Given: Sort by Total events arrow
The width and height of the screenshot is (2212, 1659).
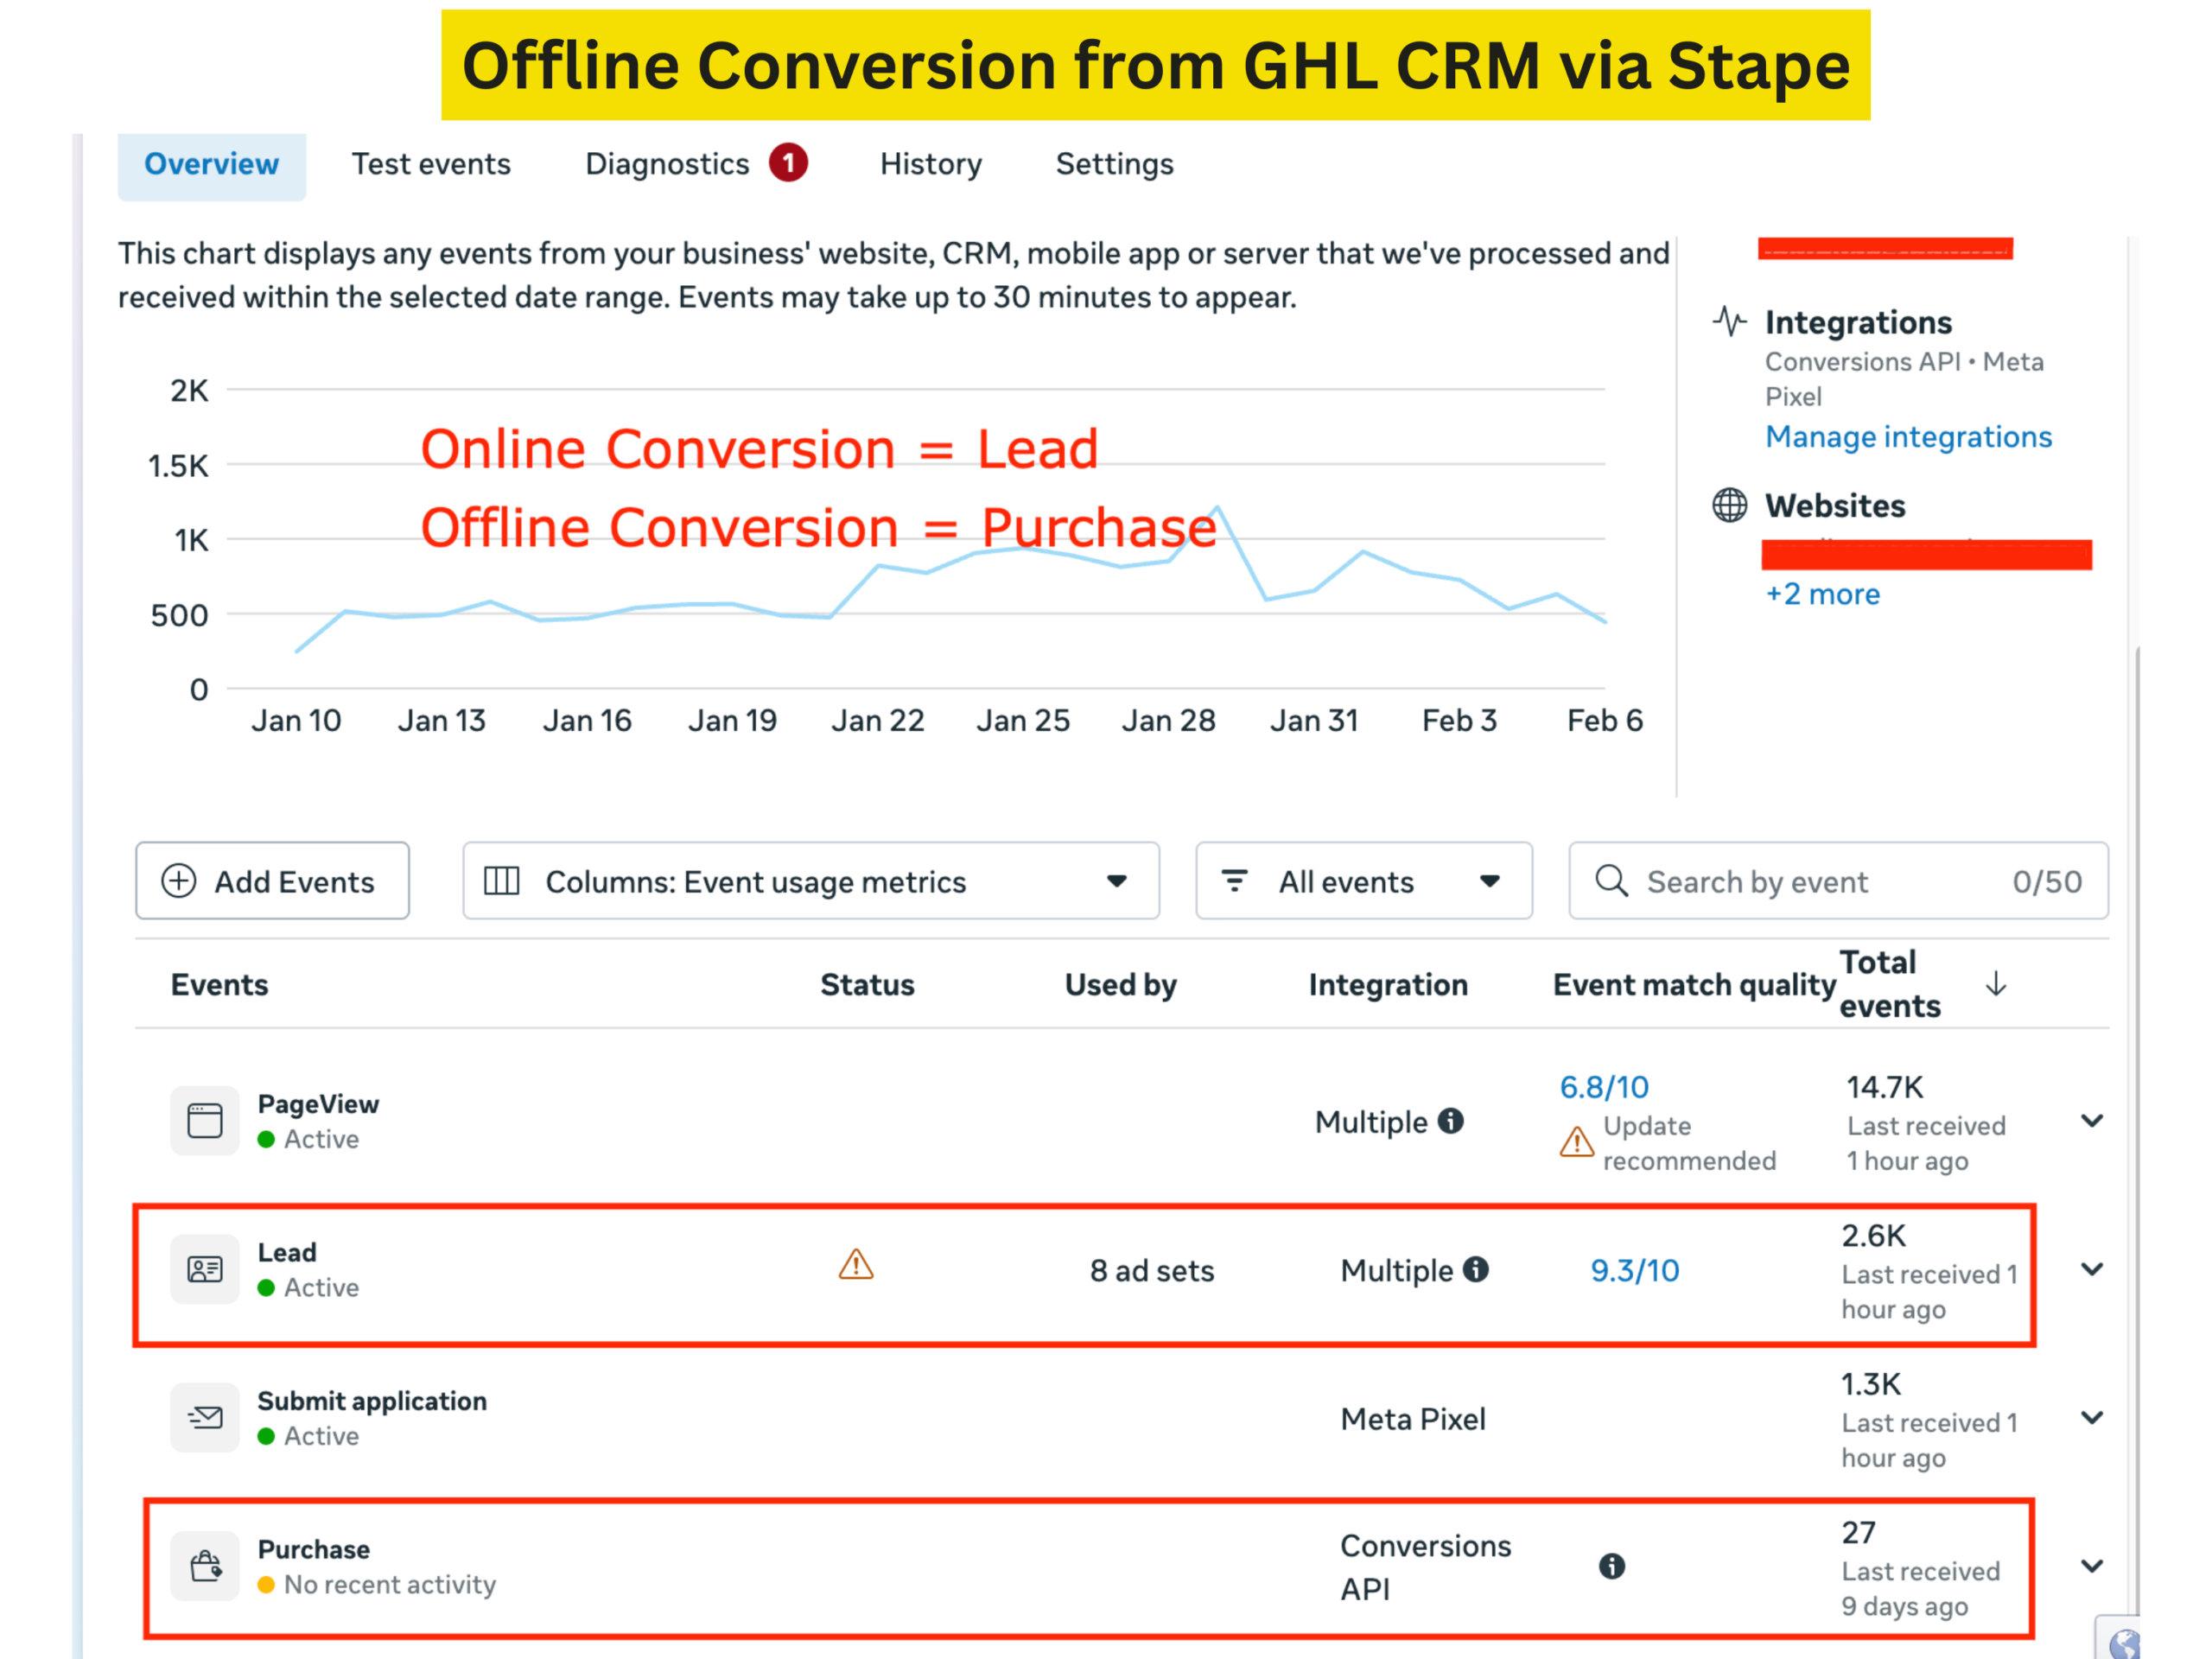Looking at the screenshot, I should [x=1995, y=984].
